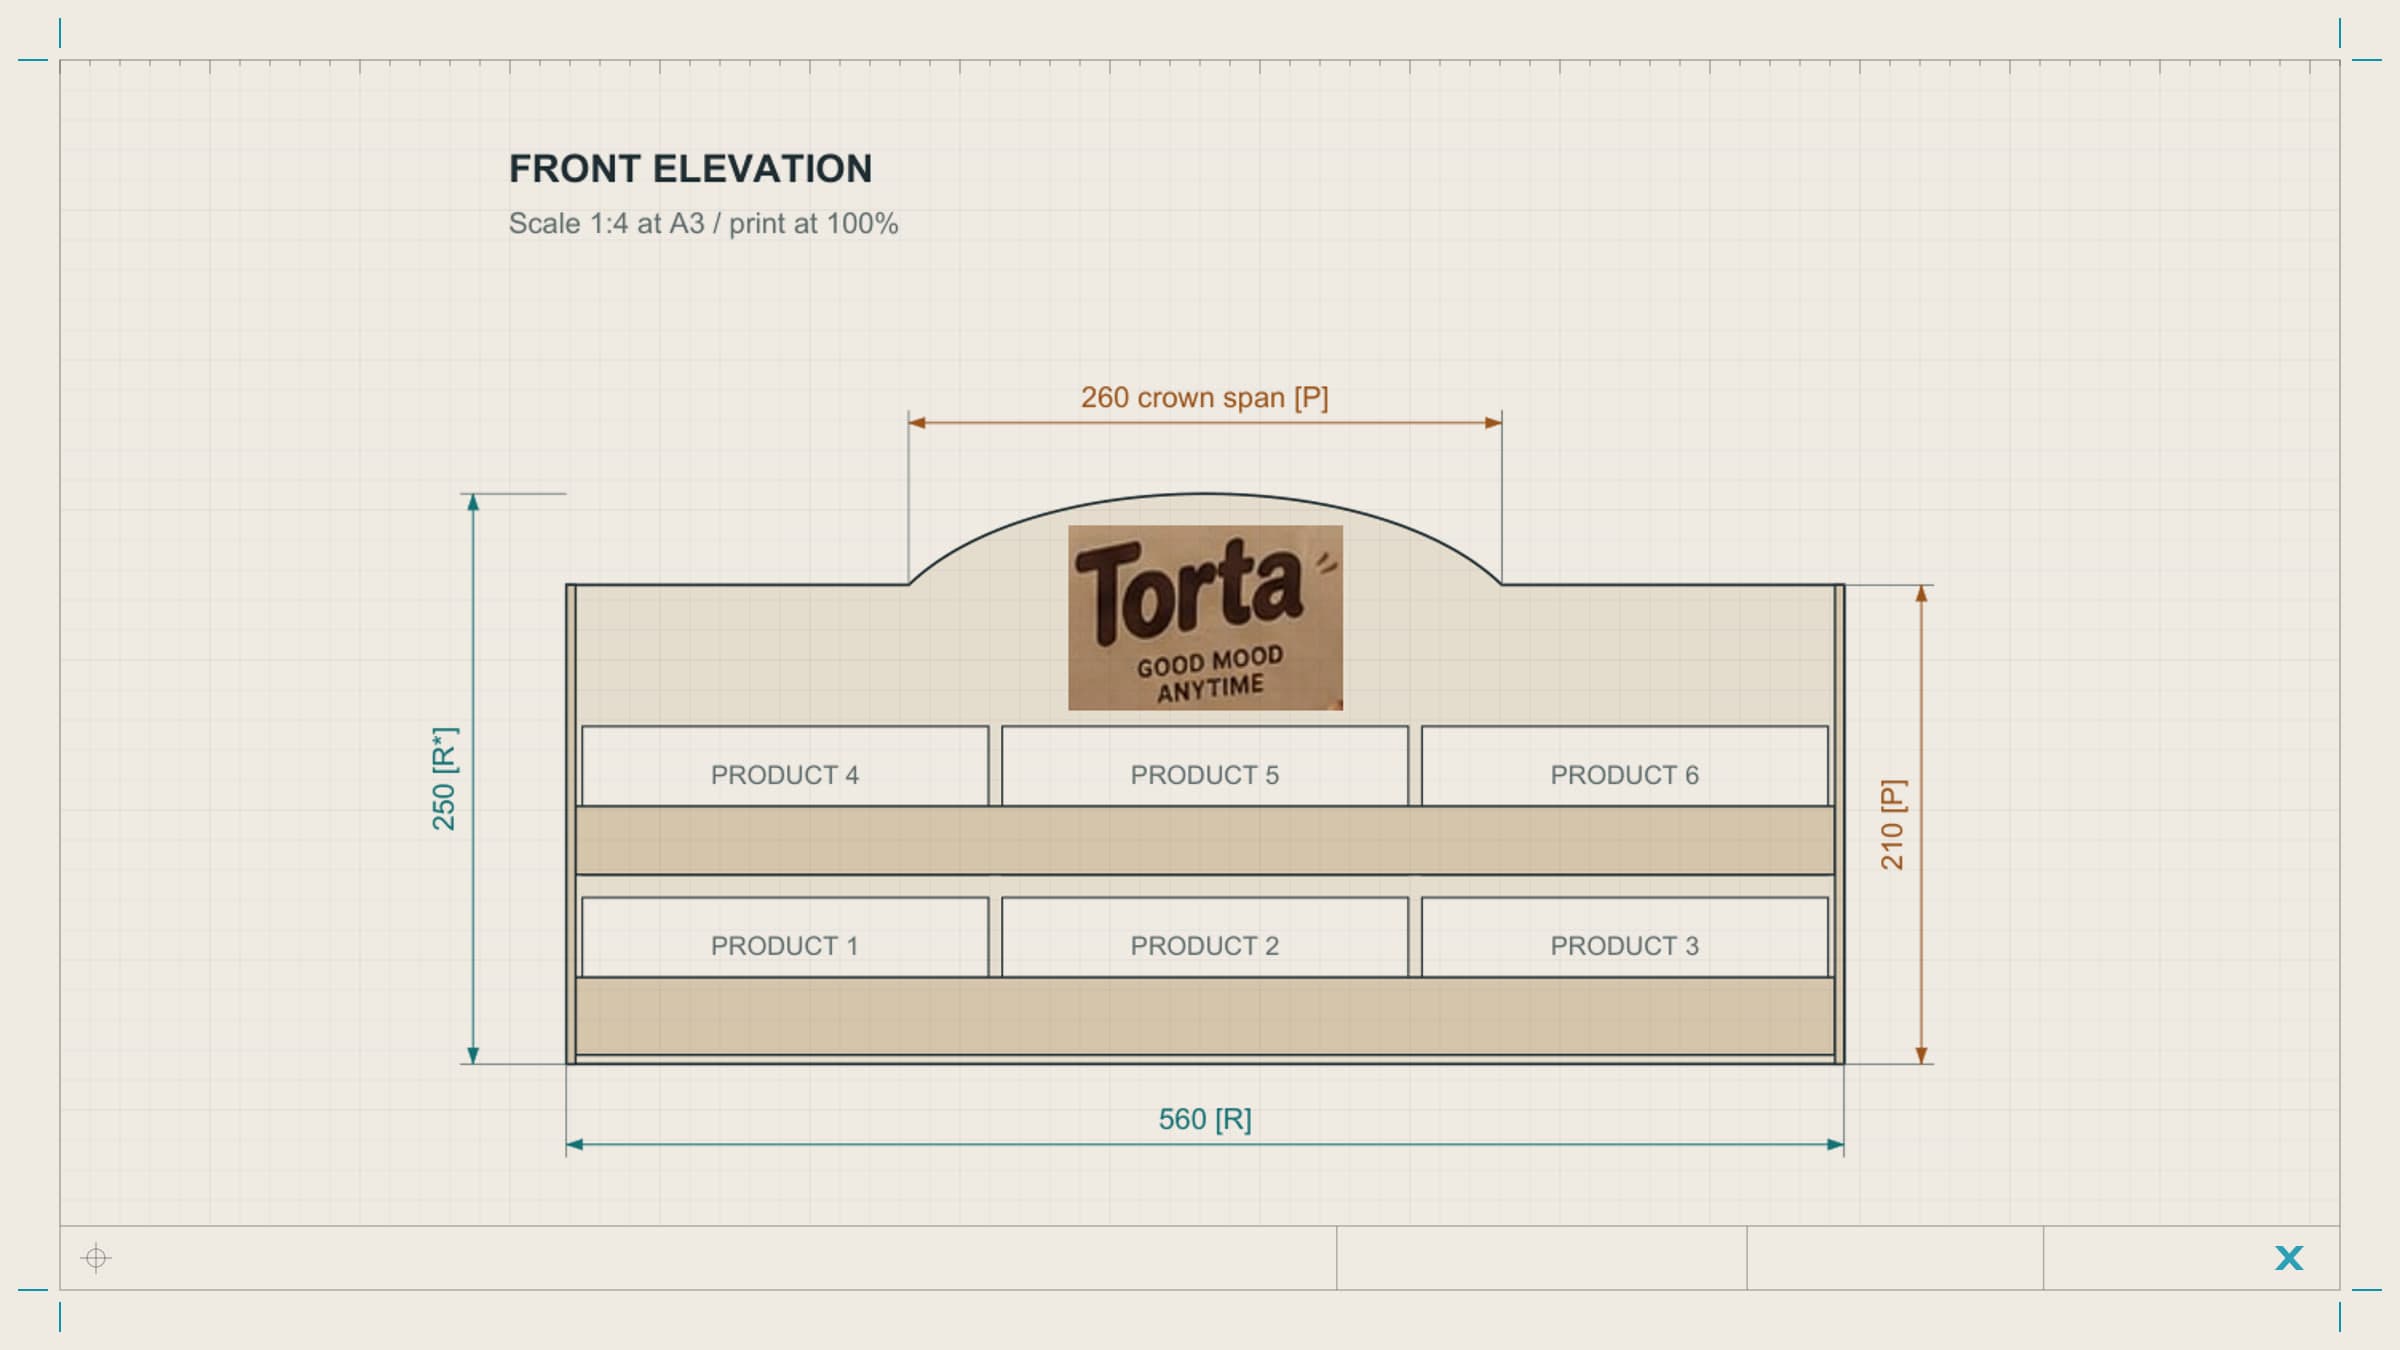Click the registration crosshair mark in title block

96,1257
